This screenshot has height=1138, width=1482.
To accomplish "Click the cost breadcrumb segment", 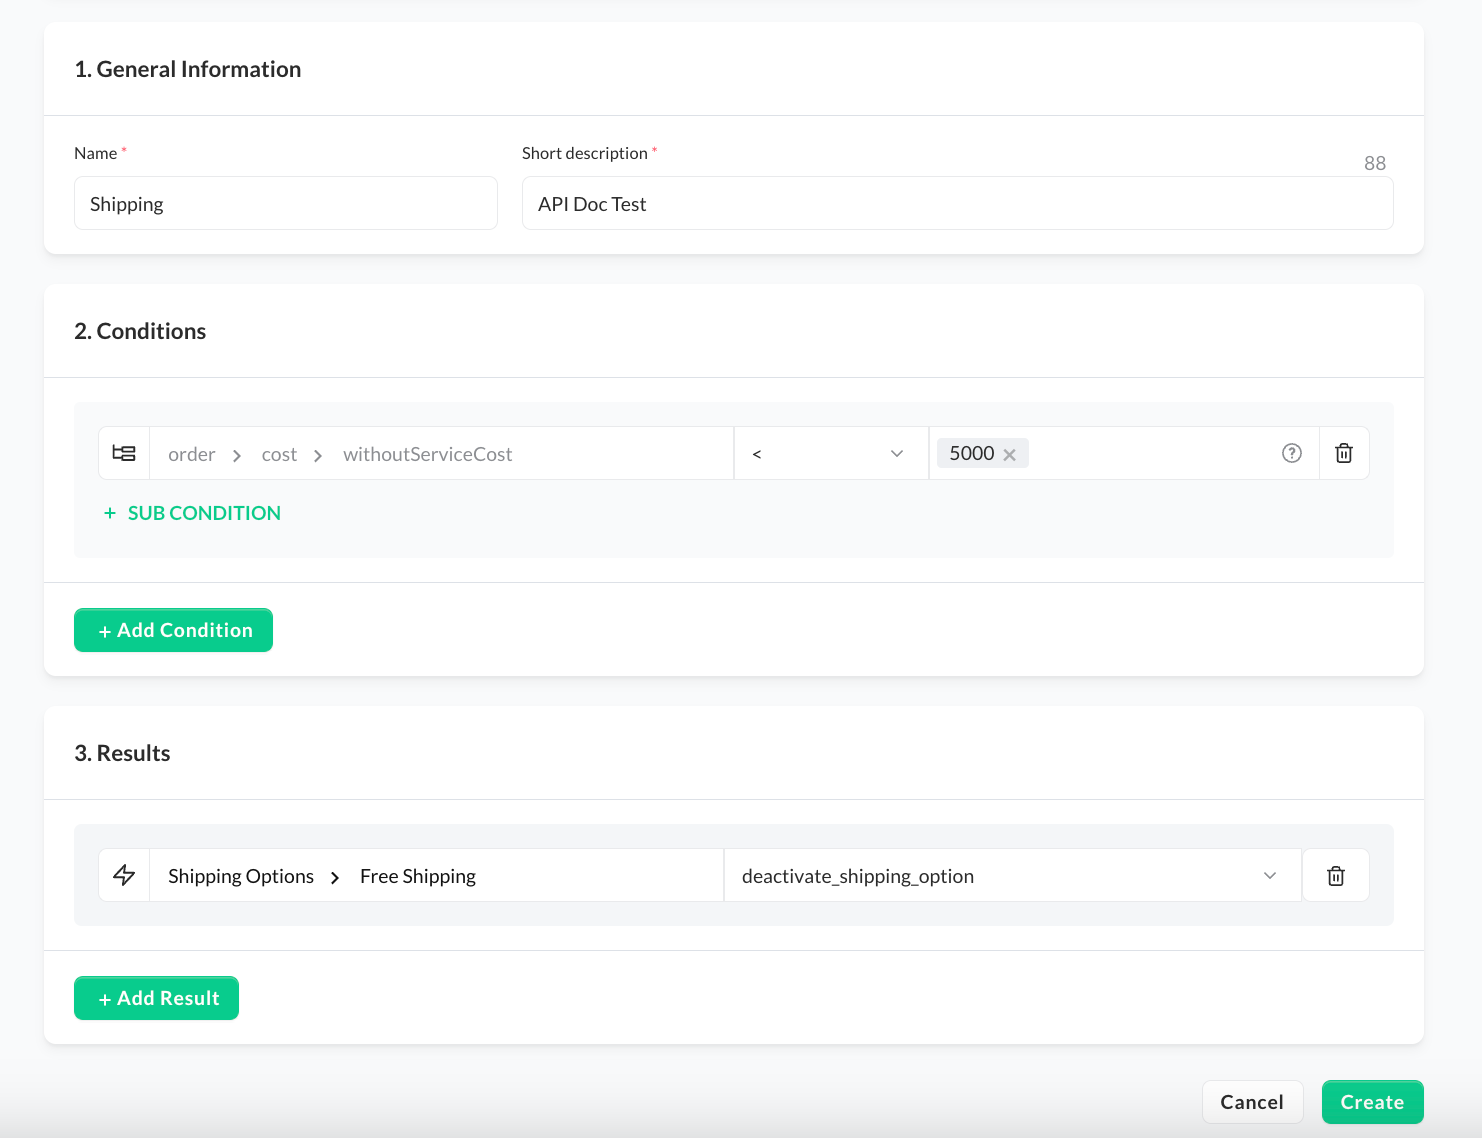I will point(279,455).
